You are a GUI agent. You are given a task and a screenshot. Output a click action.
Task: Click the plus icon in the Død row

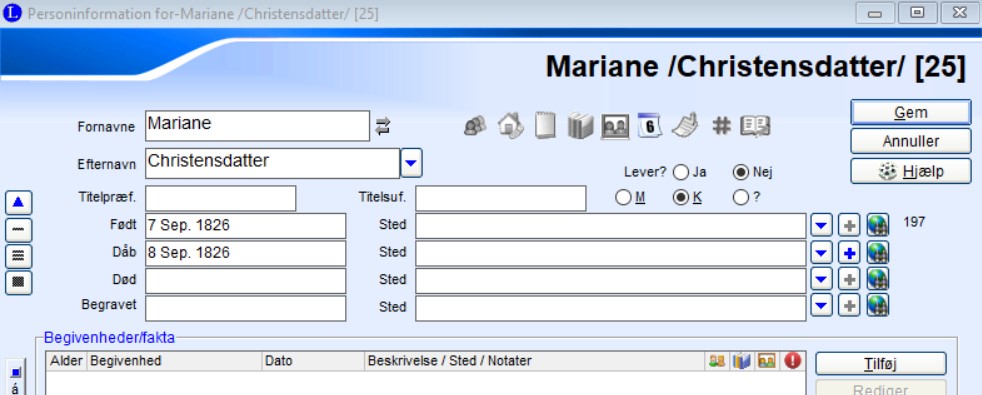tap(849, 280)
